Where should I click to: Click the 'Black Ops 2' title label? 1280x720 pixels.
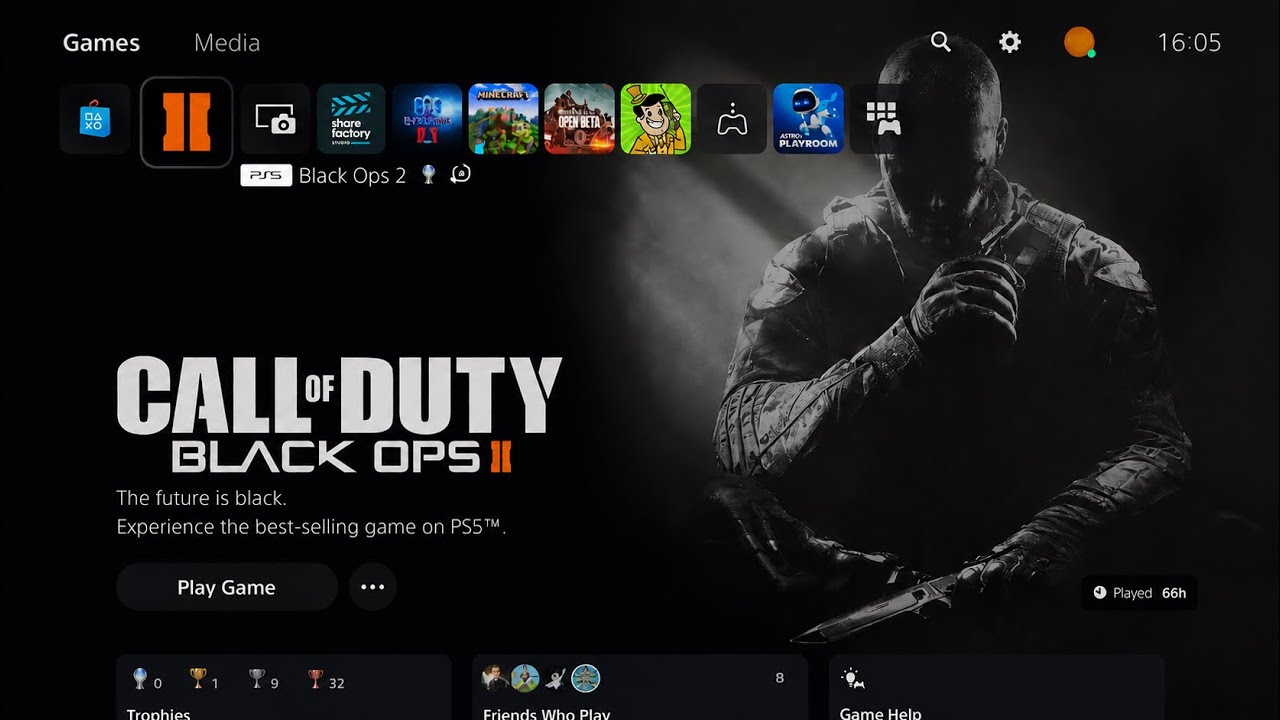click(353, 176)
